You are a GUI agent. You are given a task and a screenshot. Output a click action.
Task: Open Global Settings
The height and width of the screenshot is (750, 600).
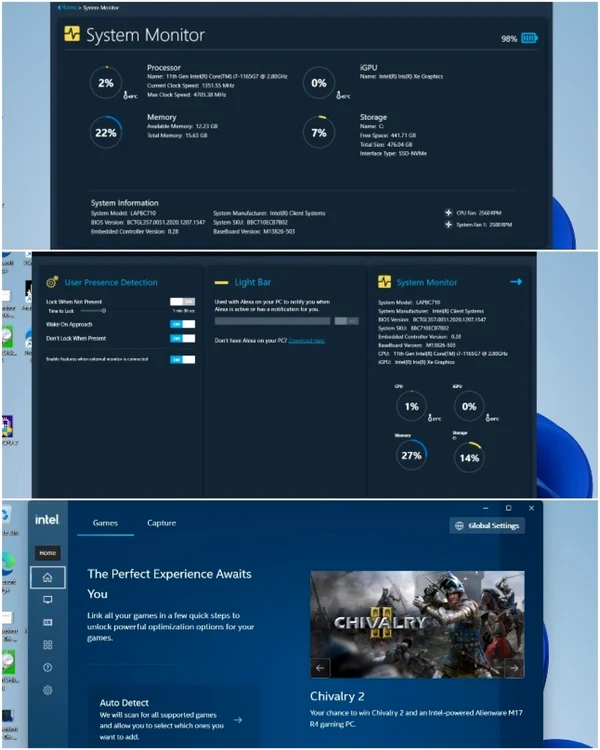[487, 526]
